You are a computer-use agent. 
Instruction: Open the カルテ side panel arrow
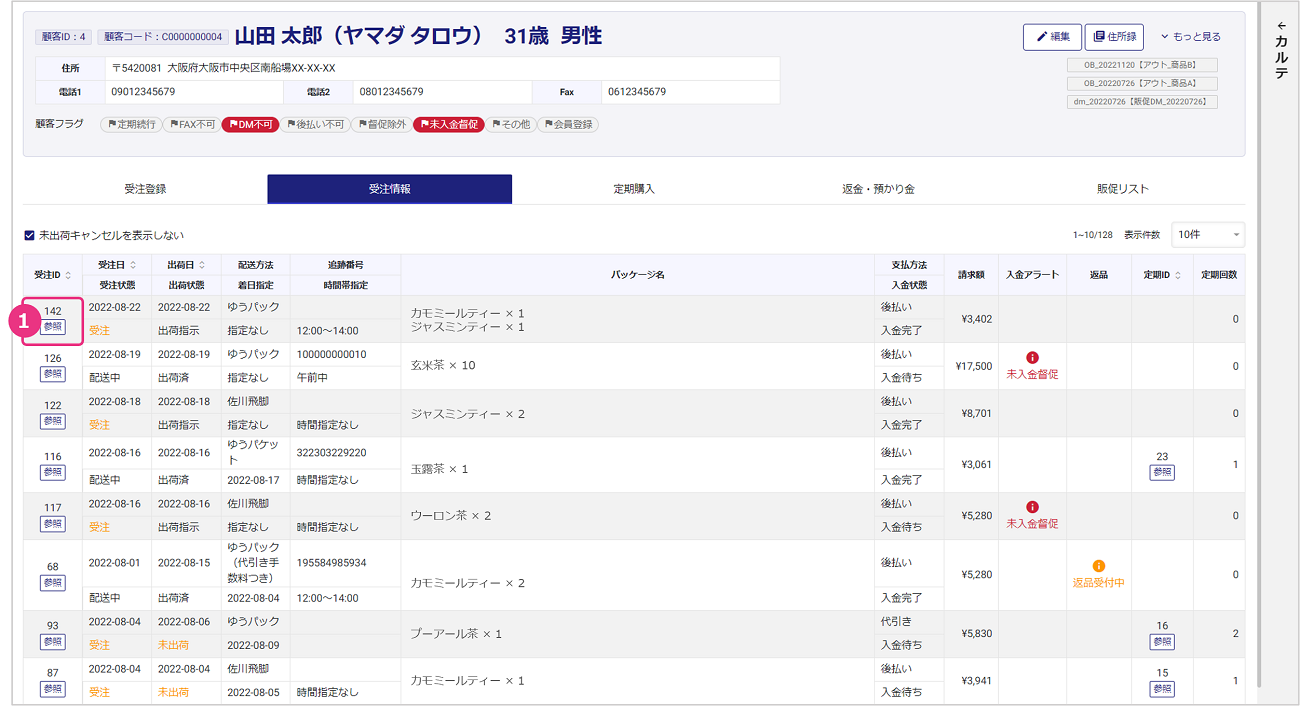[1281, 26]
